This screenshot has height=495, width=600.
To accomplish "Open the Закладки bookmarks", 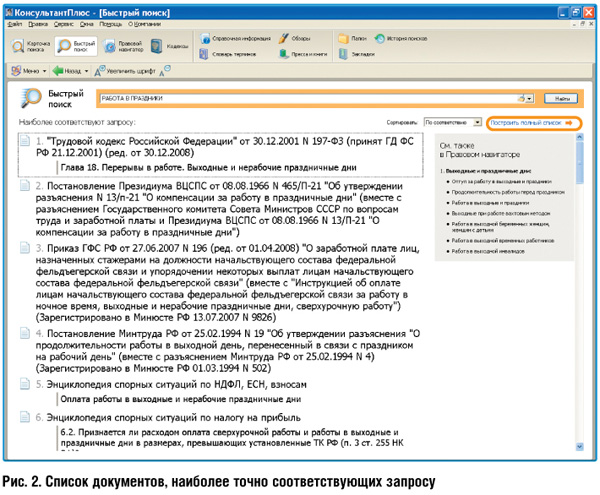I will click(356, 54).
